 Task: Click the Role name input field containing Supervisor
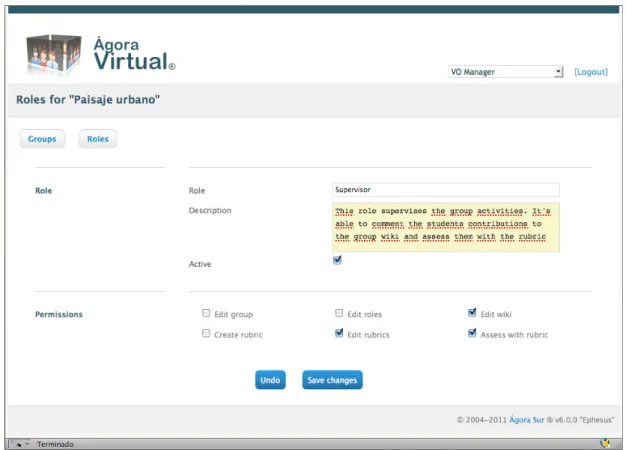point(446,190)
